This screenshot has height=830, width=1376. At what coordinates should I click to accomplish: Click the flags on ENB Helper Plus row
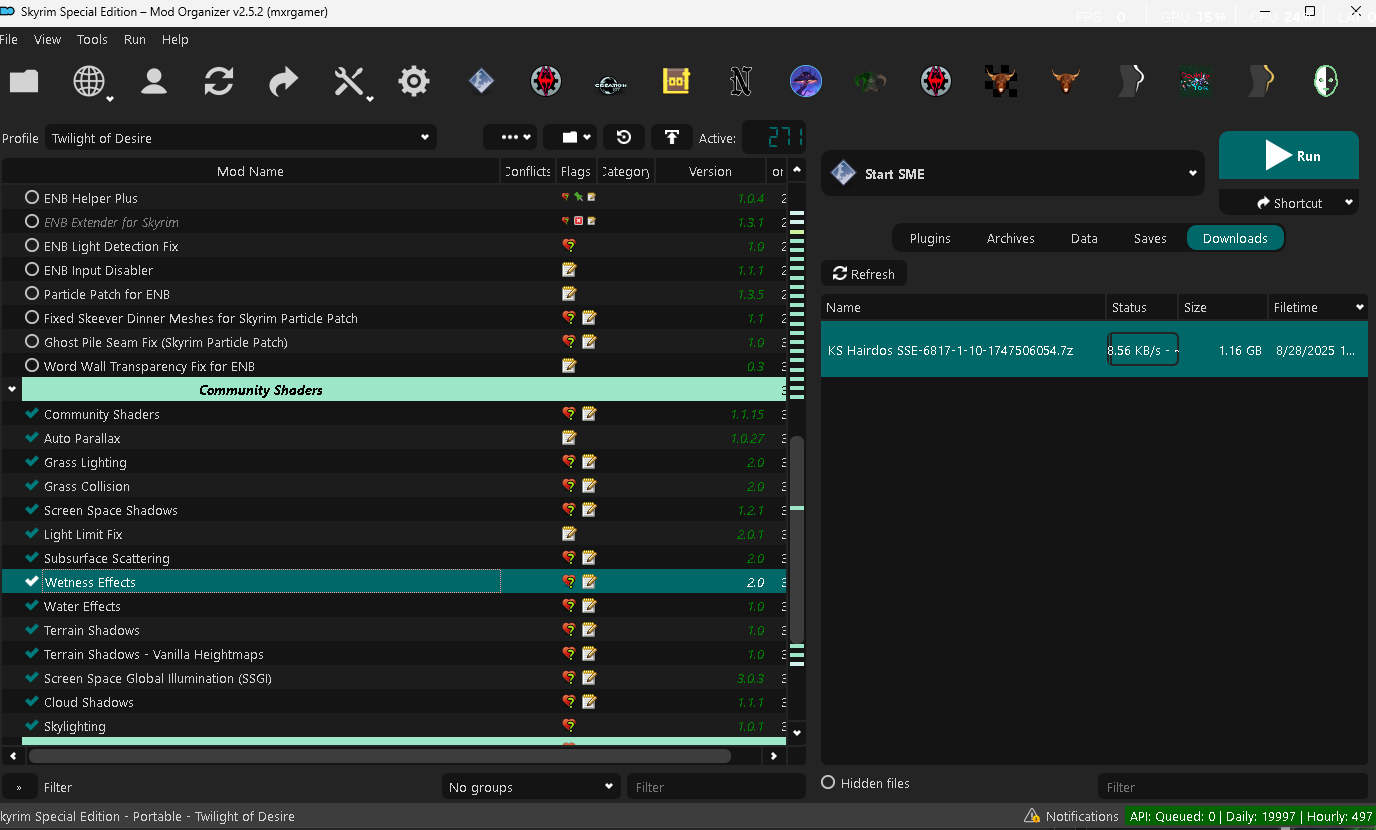579,198
